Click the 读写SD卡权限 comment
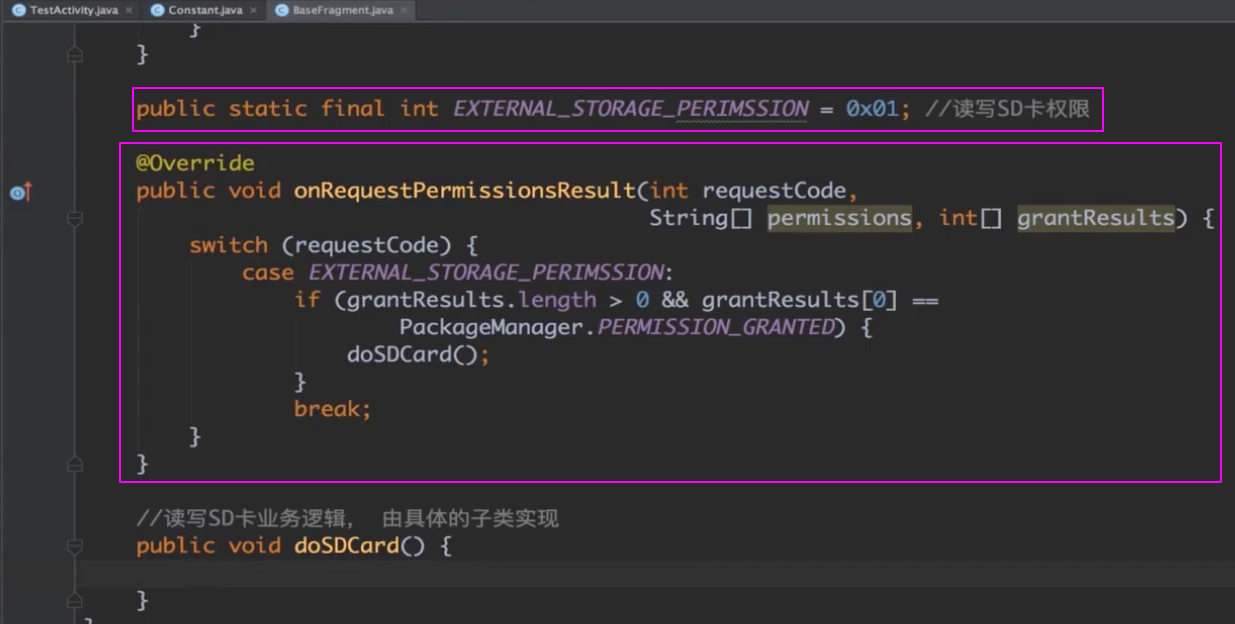Viewport: 1235px width, 624px height. click(1008, 109)
